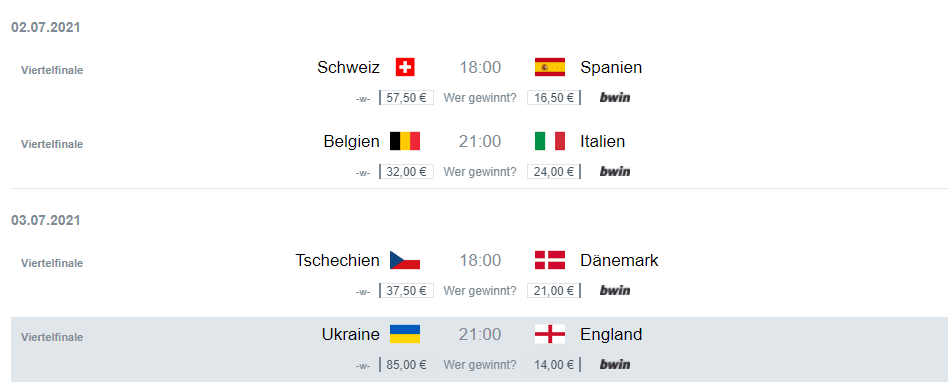948x384 pixels.
Task: Click the Switzerland flag icon
Action: tap(405, 67)
